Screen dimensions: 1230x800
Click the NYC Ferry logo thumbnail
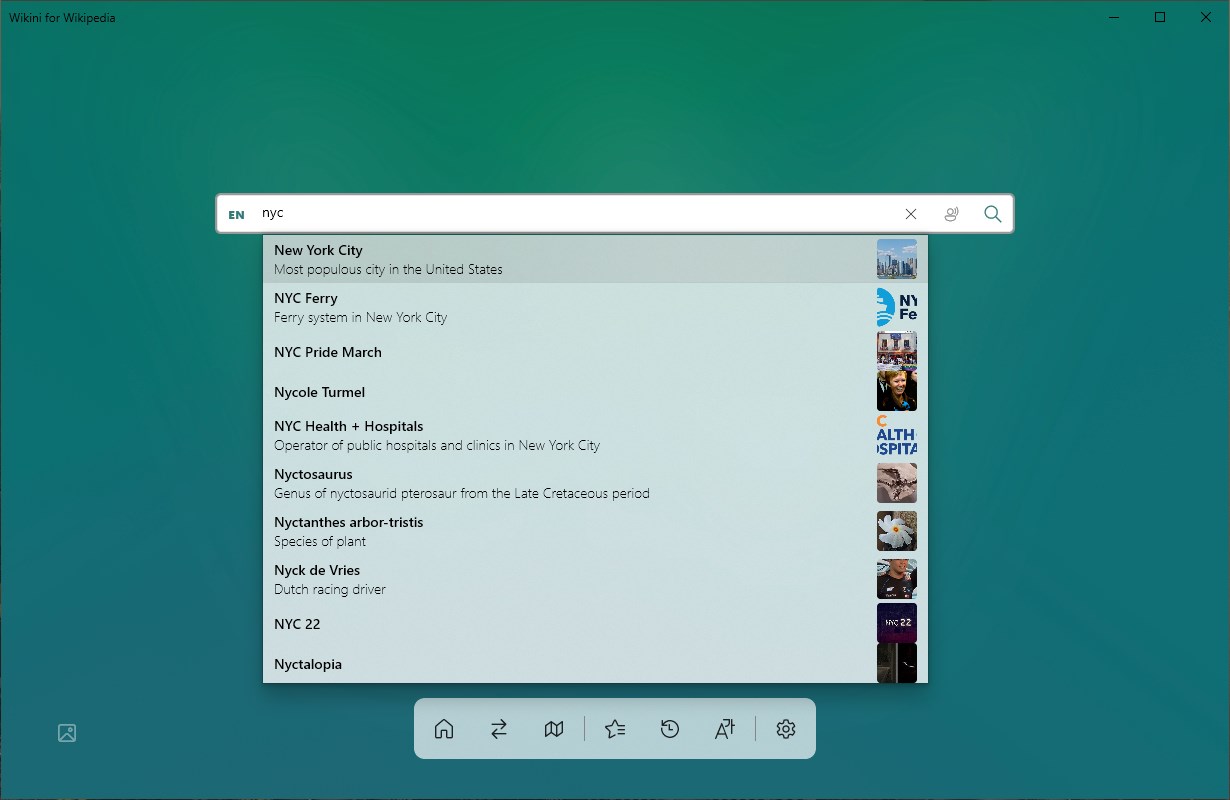coord(897,307)
